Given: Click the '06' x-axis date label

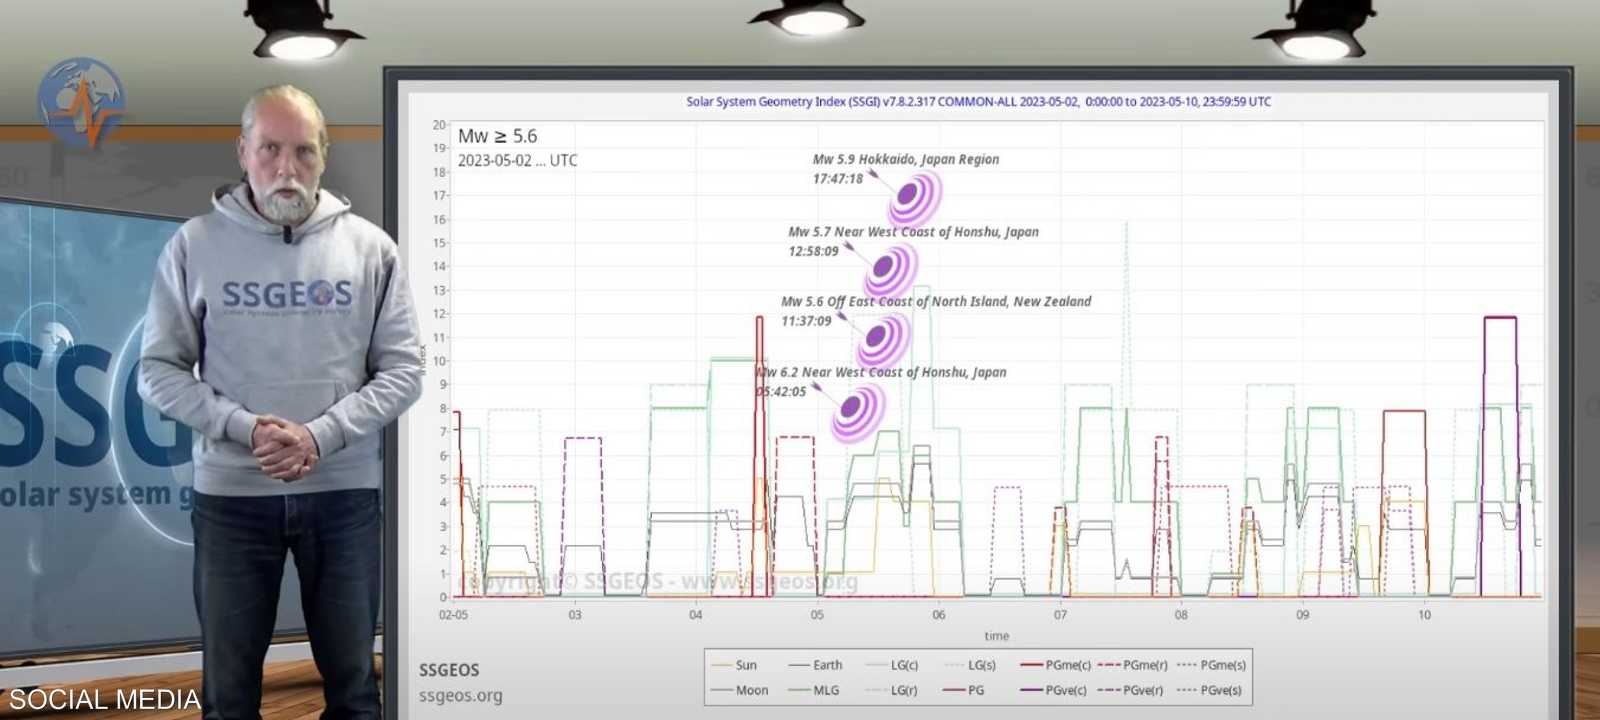Looking at the screenshot, I should 938,615.
